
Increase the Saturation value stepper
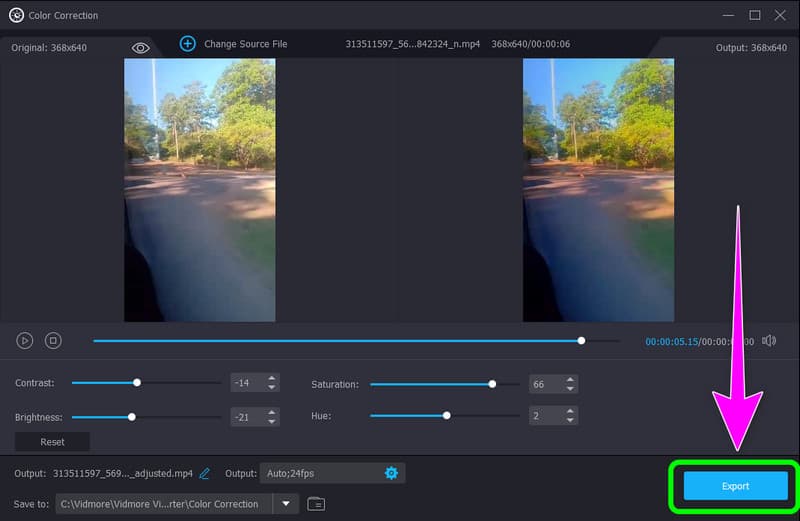[x=570, y=379]
